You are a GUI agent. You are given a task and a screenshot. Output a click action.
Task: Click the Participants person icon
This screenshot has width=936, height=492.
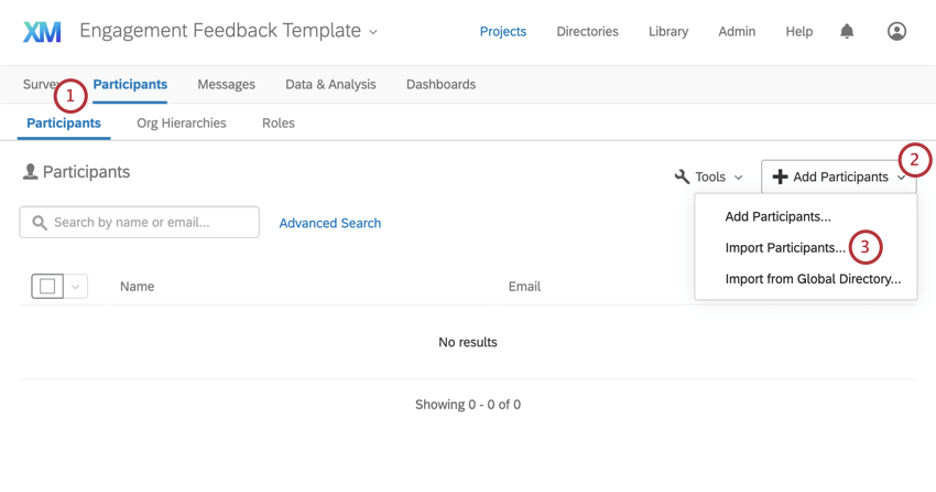(x=30, y=172)
